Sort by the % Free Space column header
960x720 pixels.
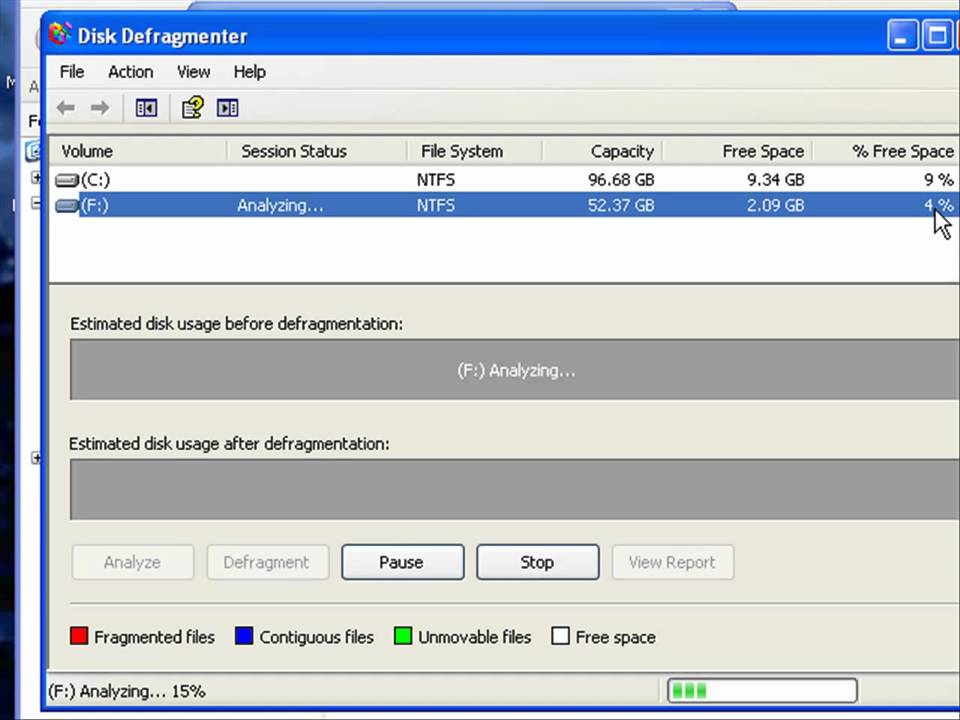tap(886, 151)
